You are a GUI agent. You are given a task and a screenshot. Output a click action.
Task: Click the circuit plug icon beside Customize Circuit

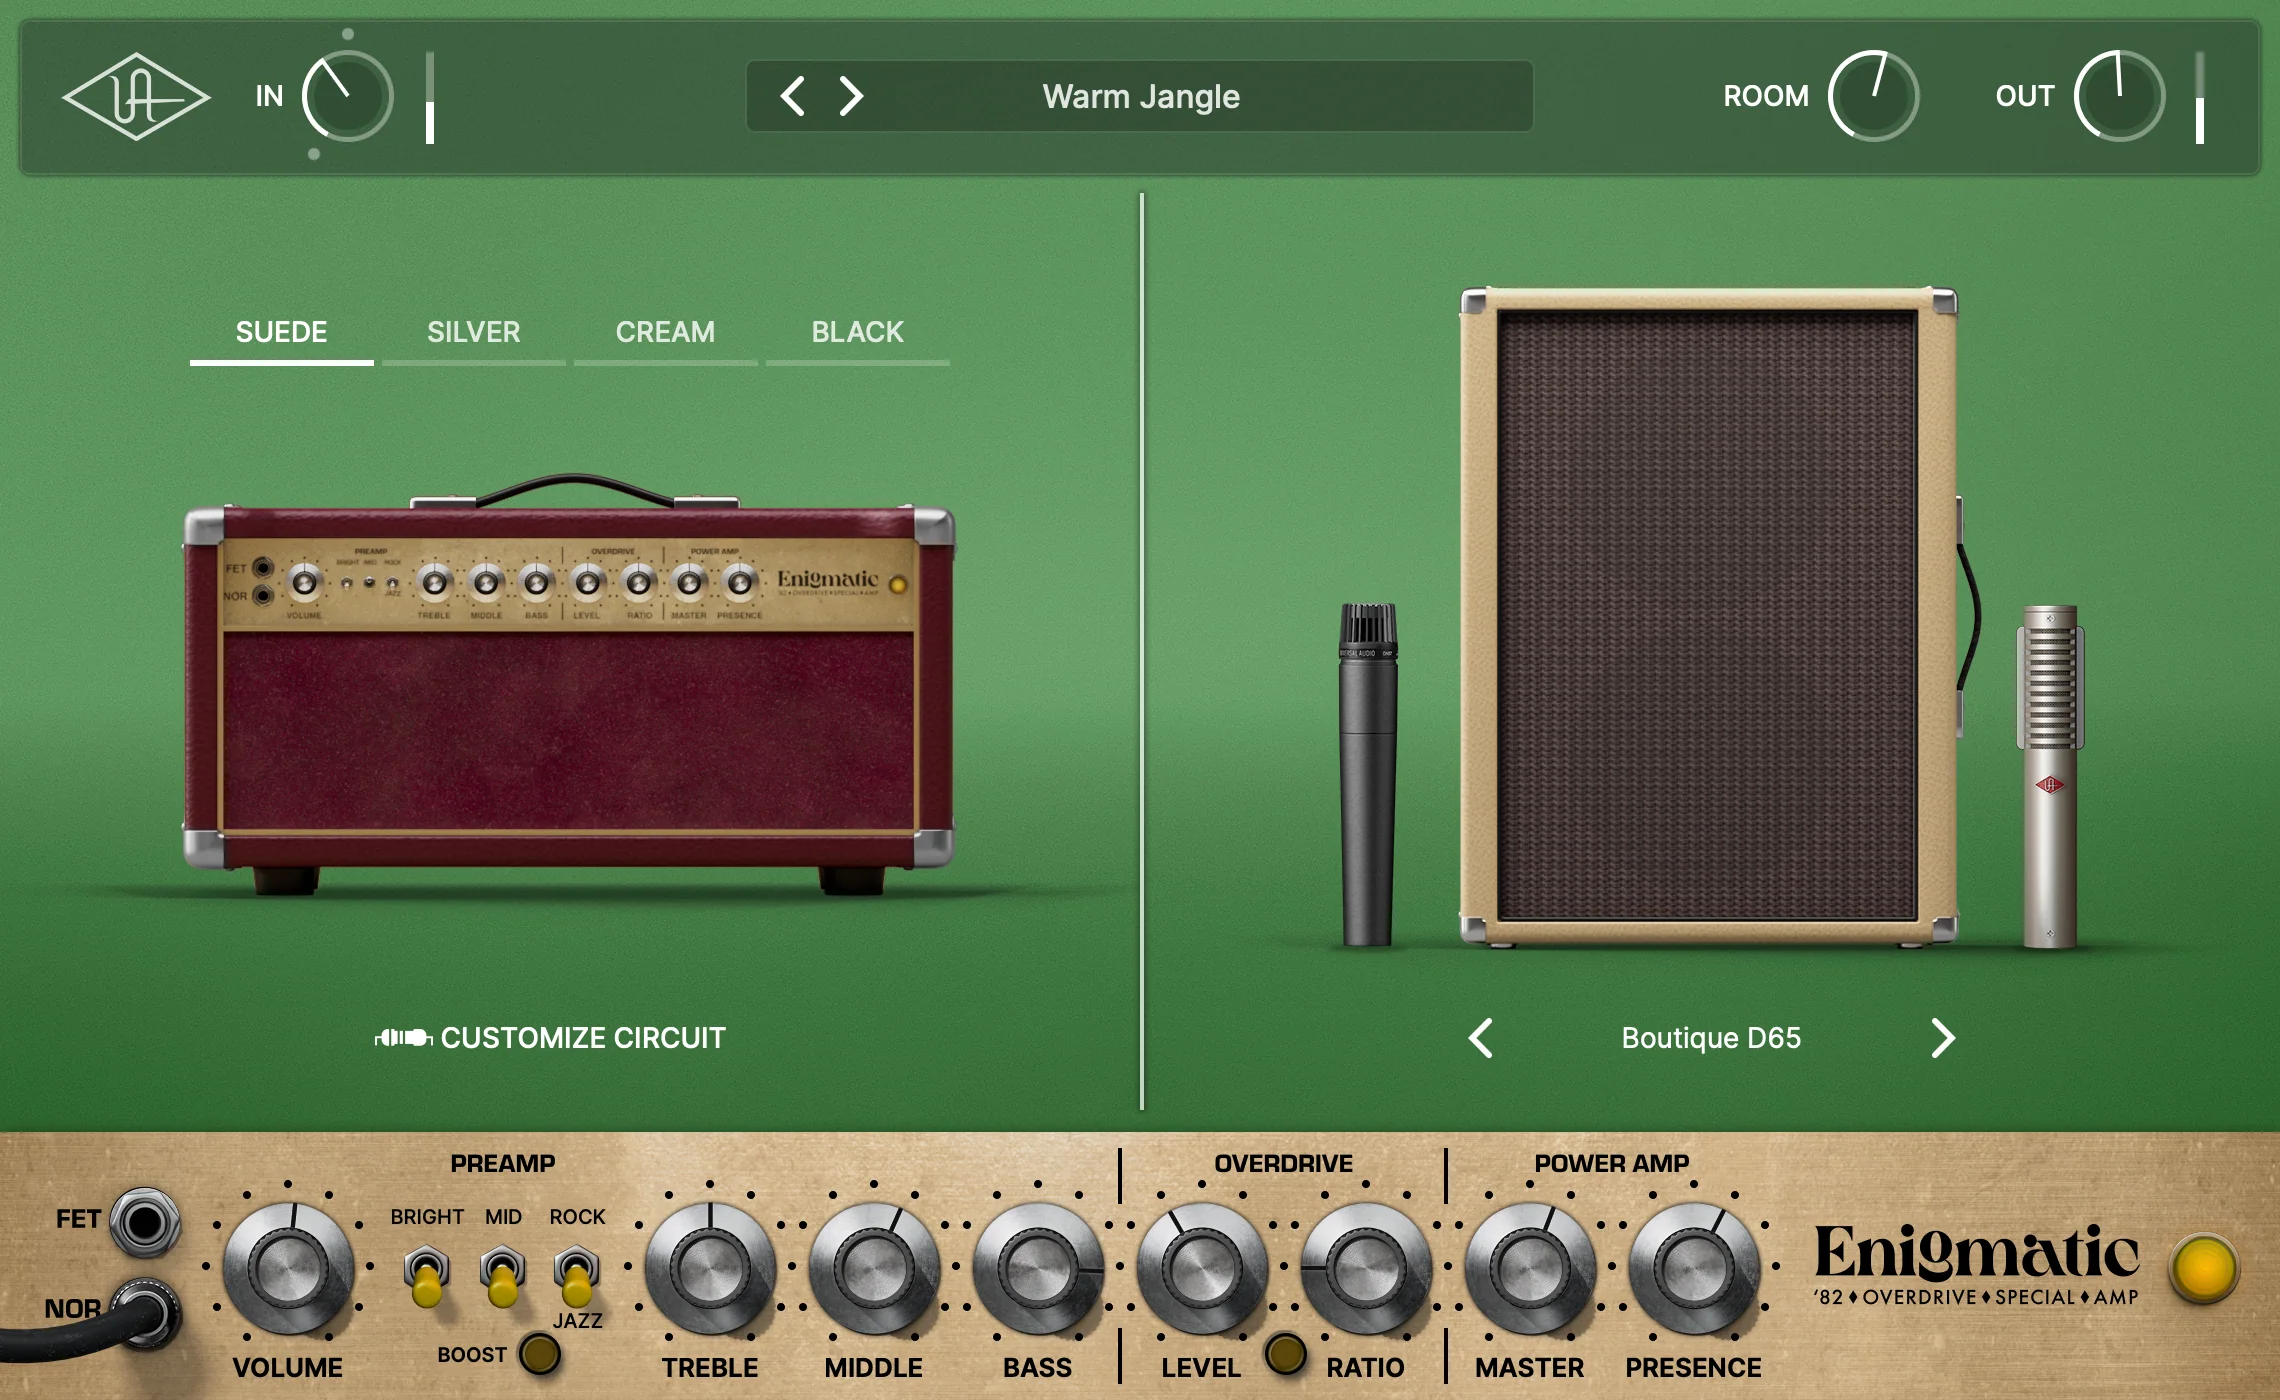point(403,1038)
